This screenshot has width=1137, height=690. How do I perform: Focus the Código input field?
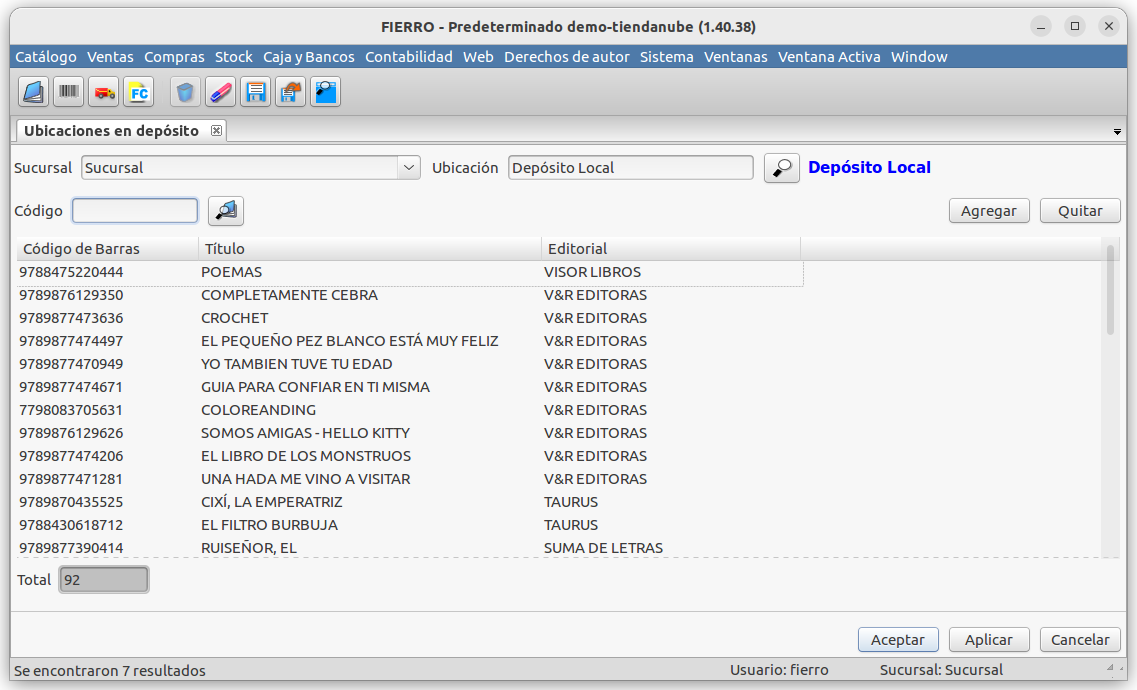pos(135,211)
